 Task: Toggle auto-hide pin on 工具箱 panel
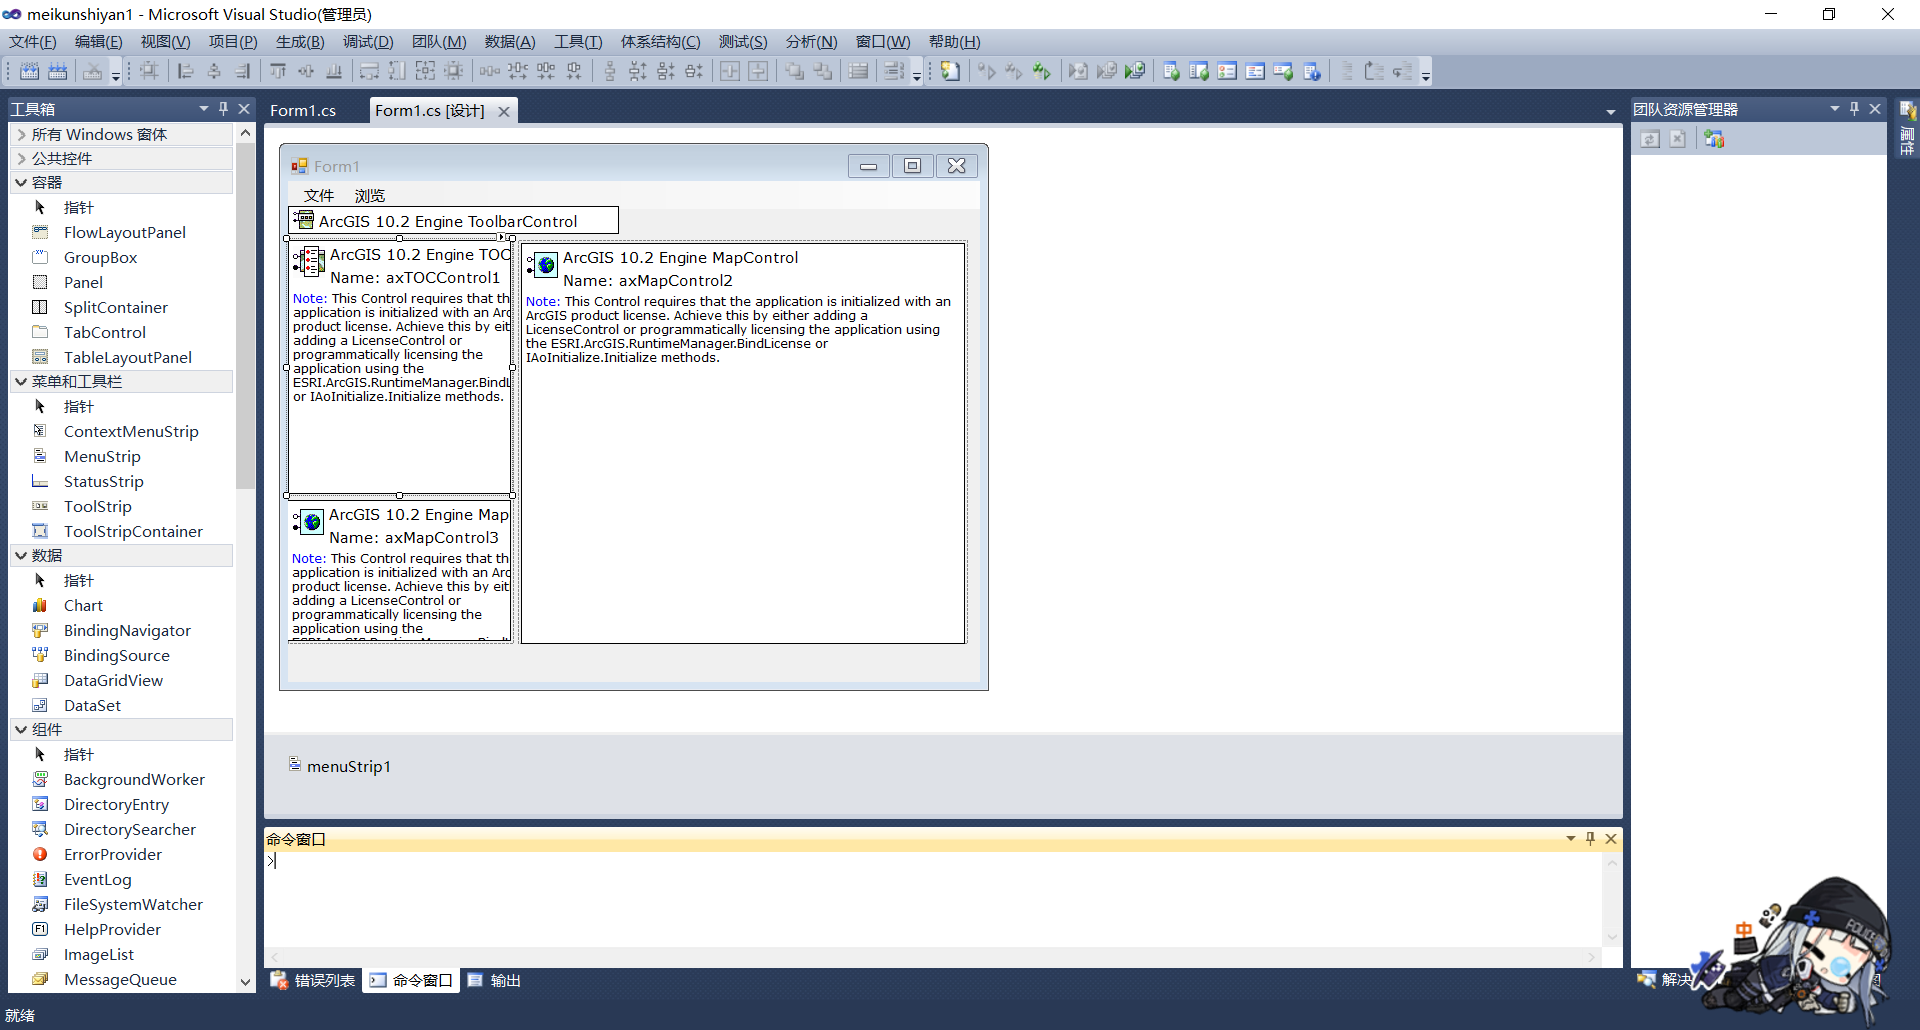224,108
